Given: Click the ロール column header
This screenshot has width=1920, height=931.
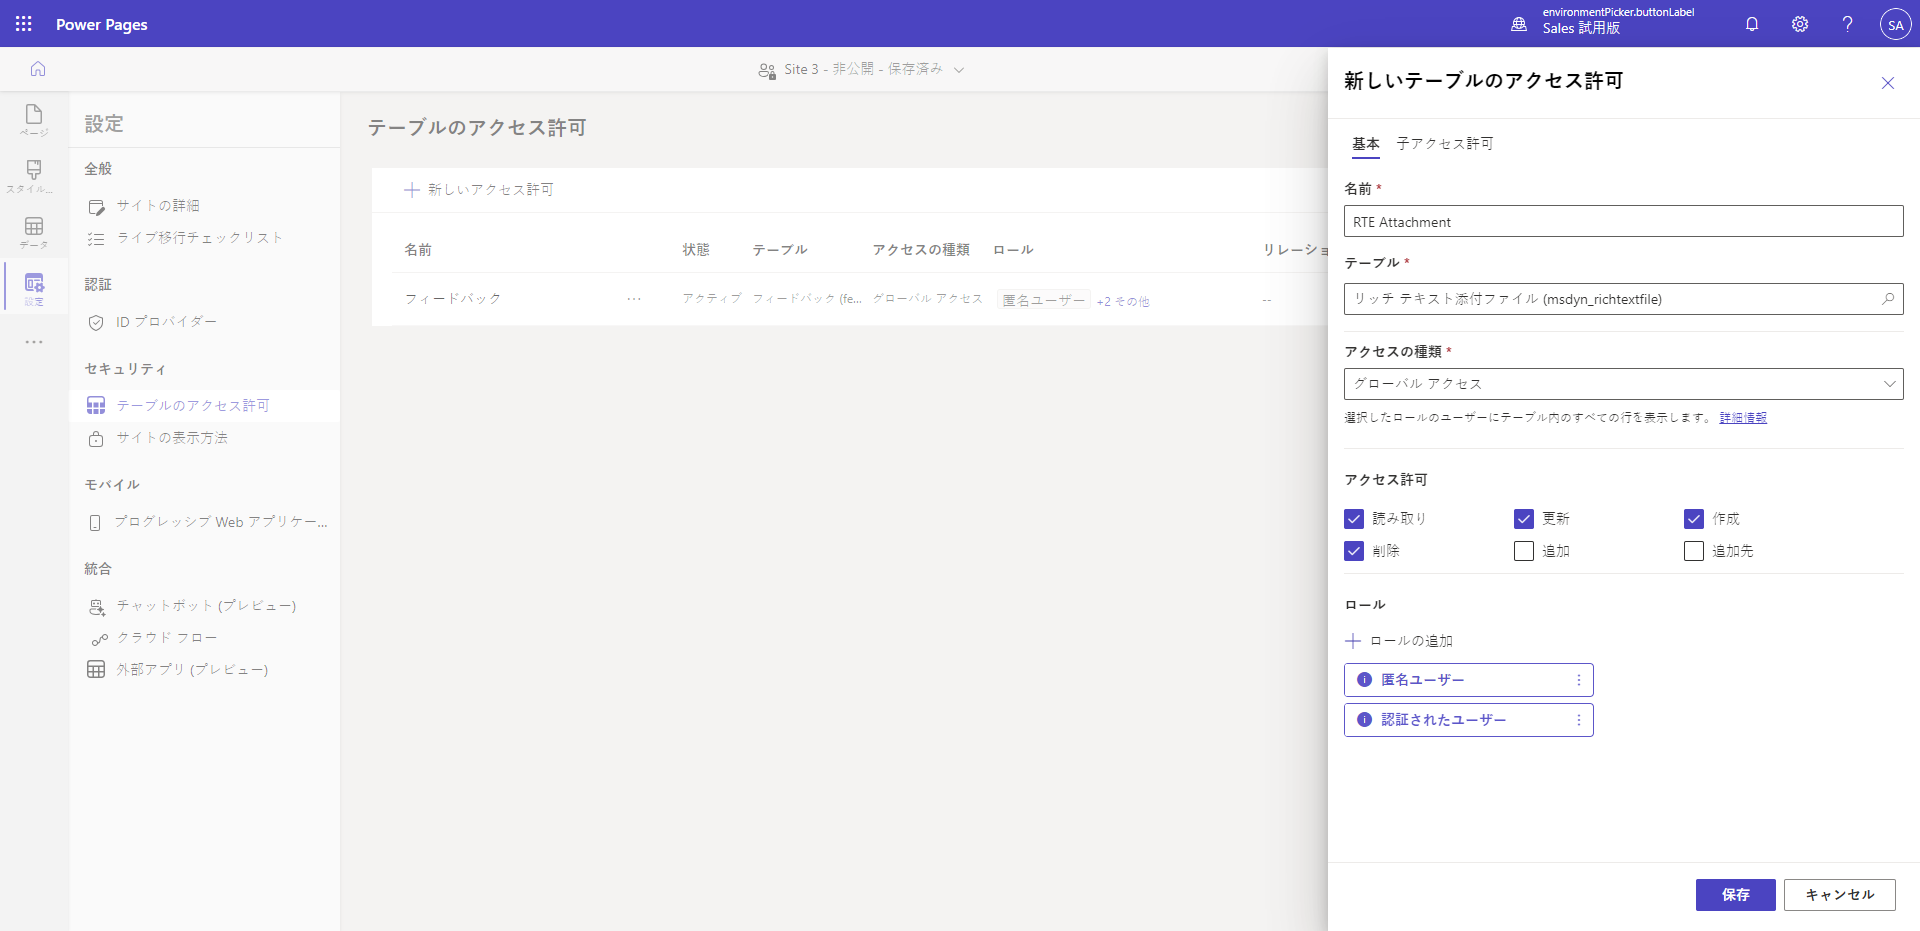Looking at the screenshot, I should point(1013,250).
